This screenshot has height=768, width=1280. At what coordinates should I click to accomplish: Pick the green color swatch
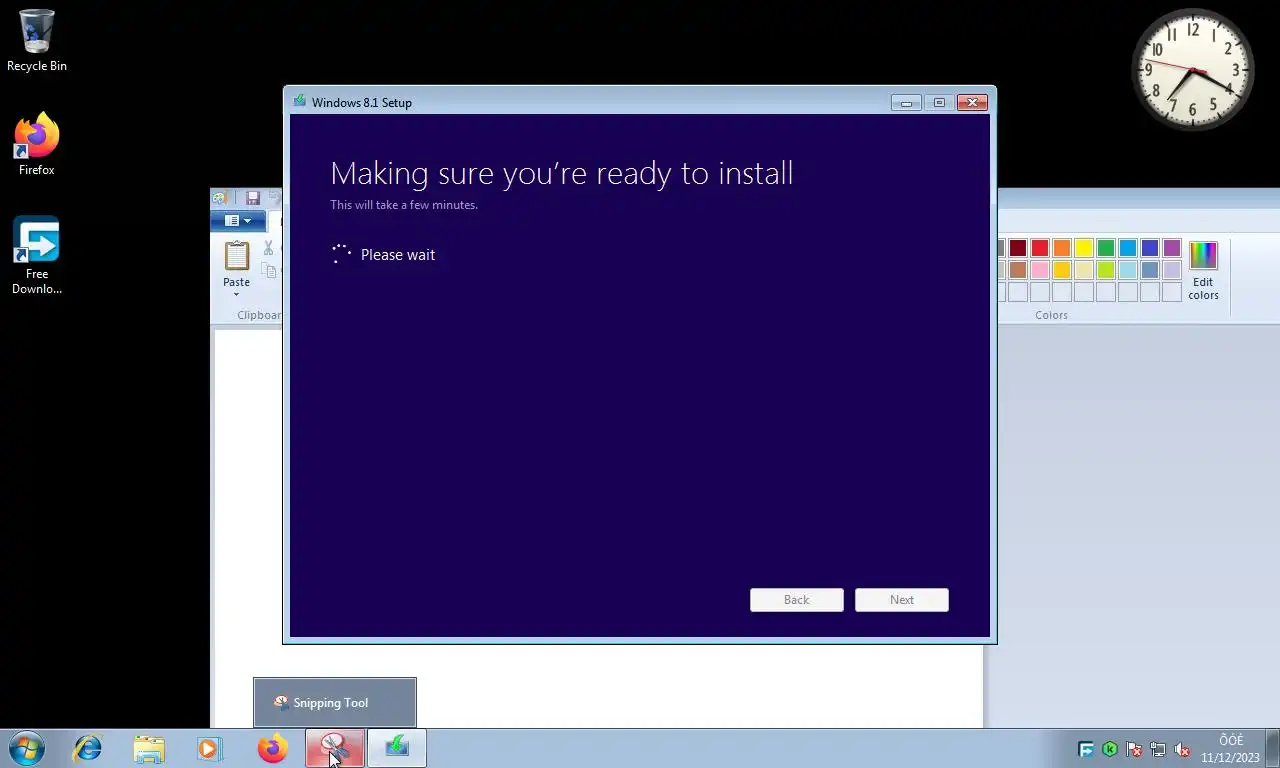(x=1106, y=248)
